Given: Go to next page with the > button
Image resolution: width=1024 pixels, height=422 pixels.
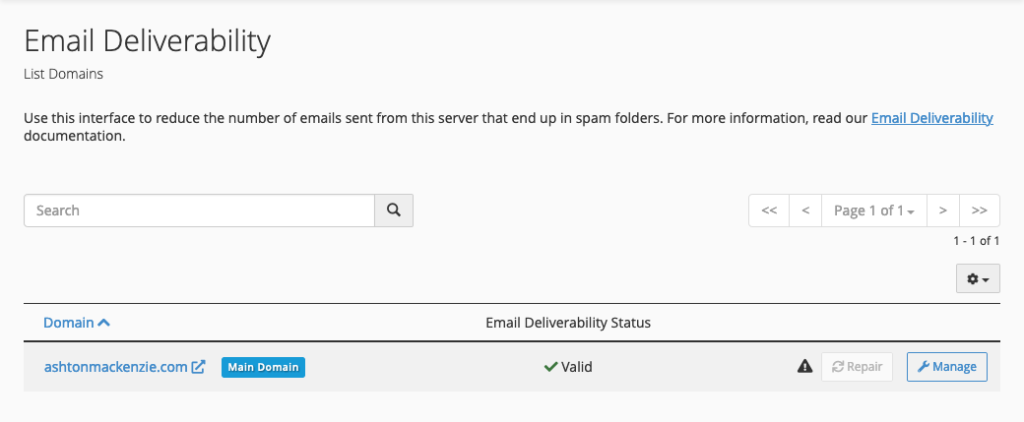Looking at the screenshot, I should 943,210.
